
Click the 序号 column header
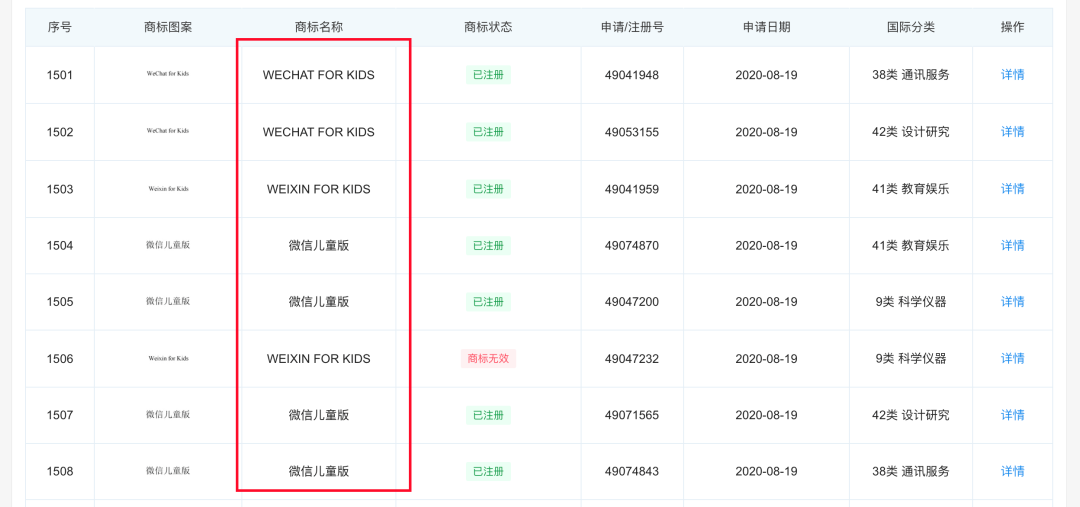[x=60, y=28]
